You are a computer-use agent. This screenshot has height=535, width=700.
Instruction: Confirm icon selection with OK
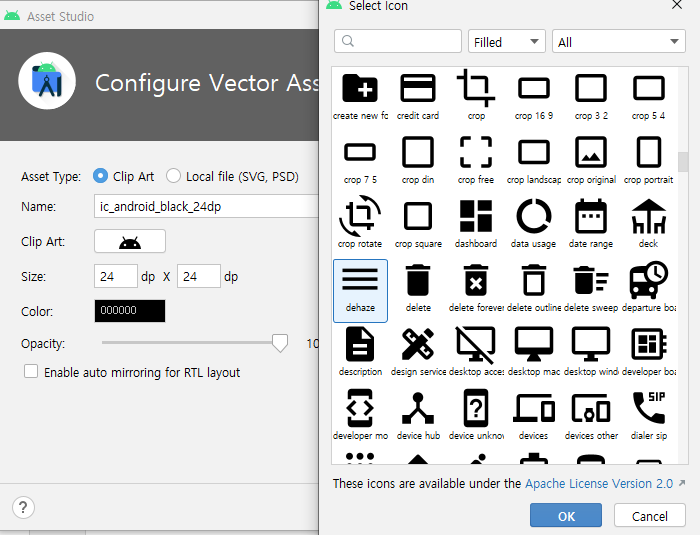tap(566, 516)
